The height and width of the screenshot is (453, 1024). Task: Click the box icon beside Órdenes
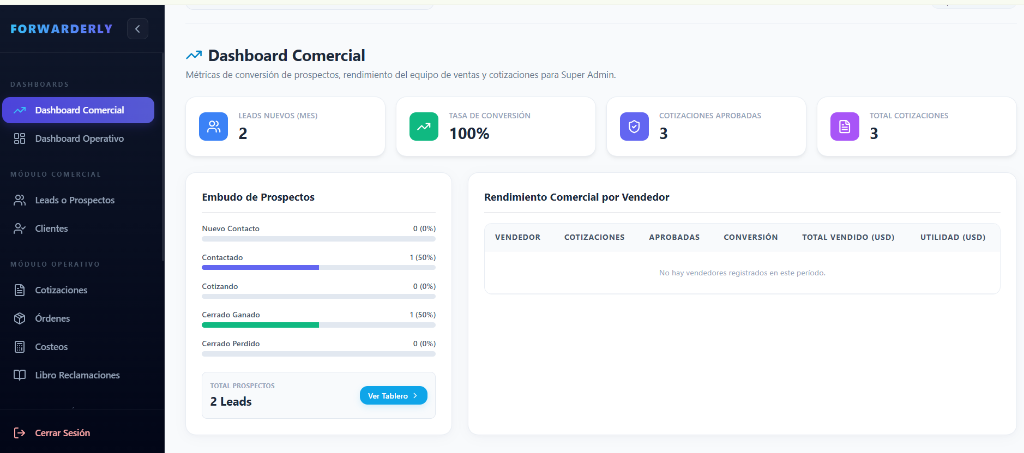click(20, 319)
